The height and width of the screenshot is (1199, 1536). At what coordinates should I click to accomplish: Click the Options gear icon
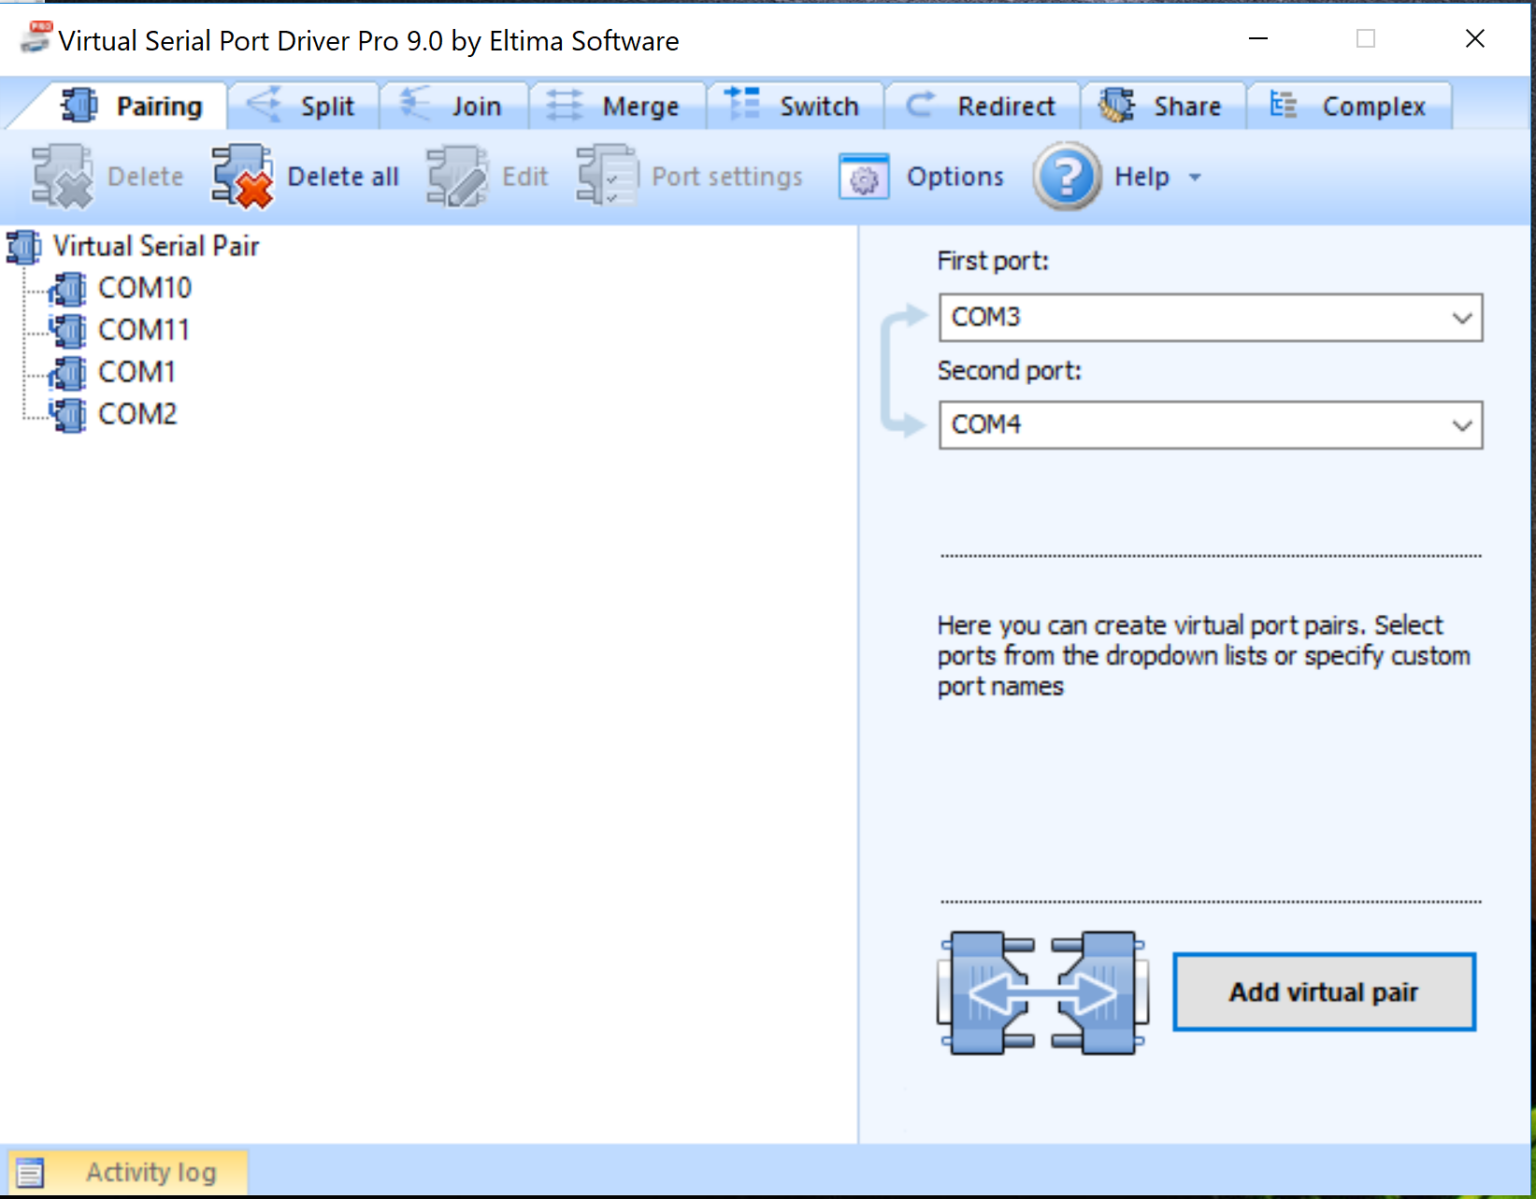(864, 176)
